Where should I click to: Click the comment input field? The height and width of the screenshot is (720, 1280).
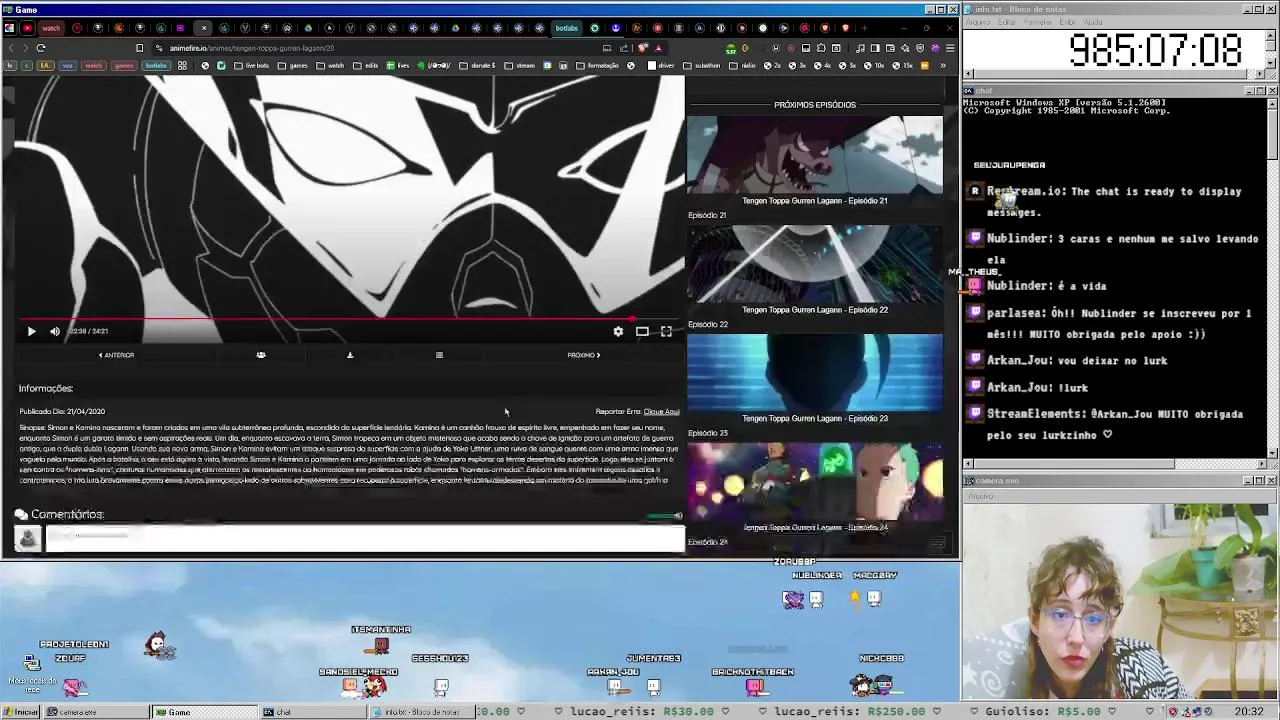click(365, 538)
